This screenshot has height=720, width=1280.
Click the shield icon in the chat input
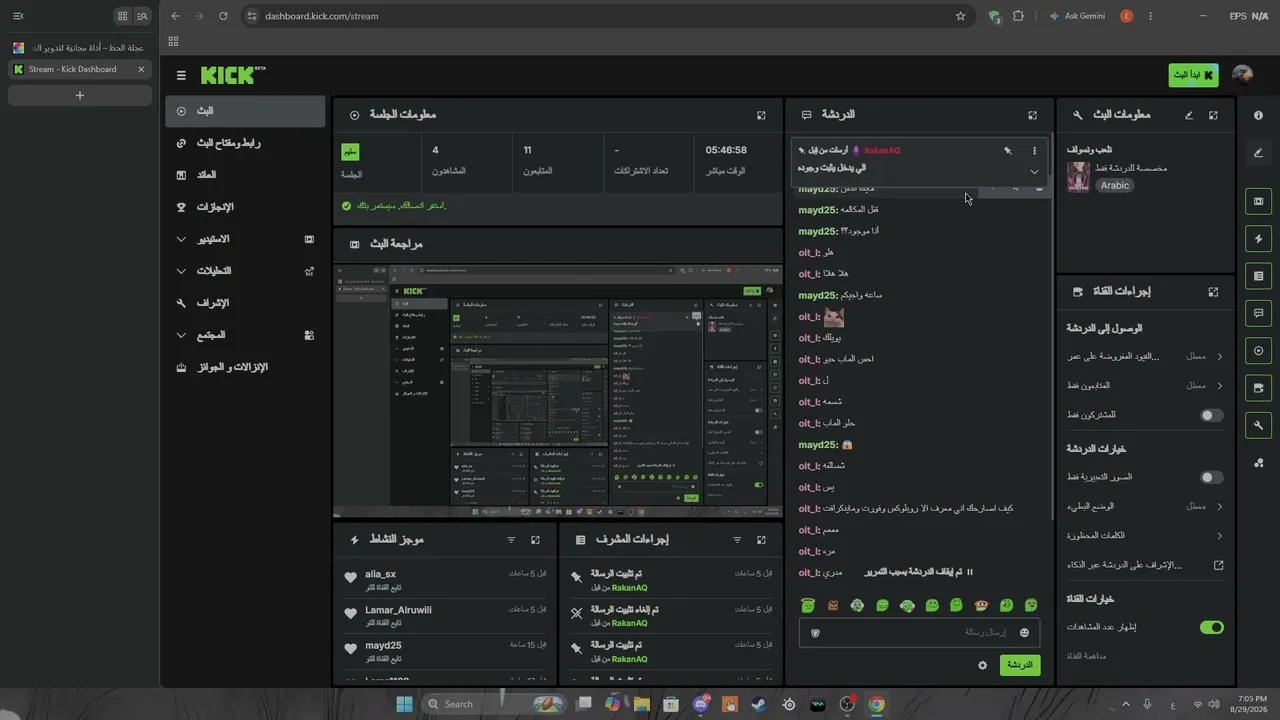click(815, 632)
